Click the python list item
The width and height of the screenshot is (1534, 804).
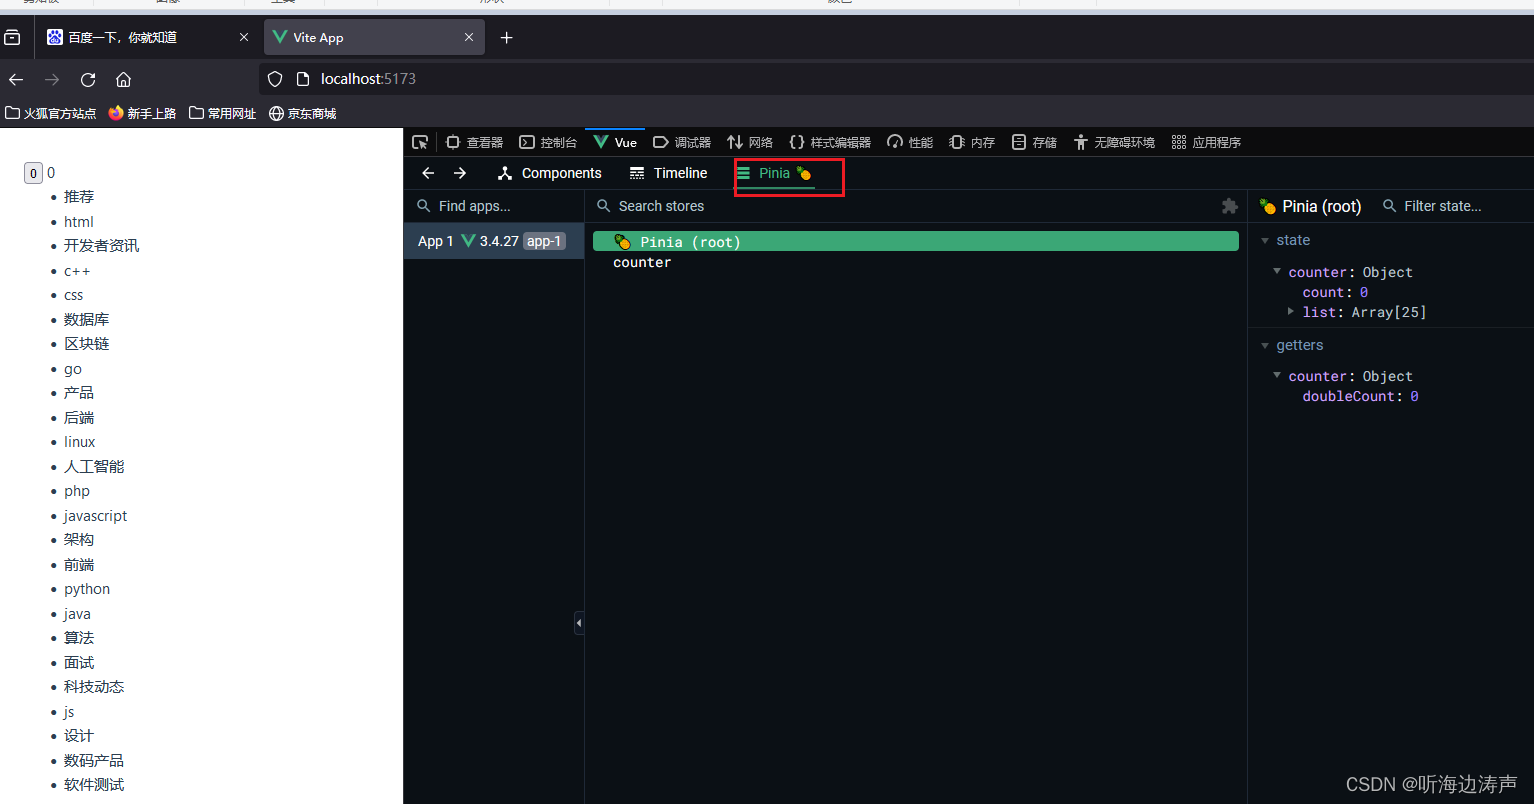87,589
